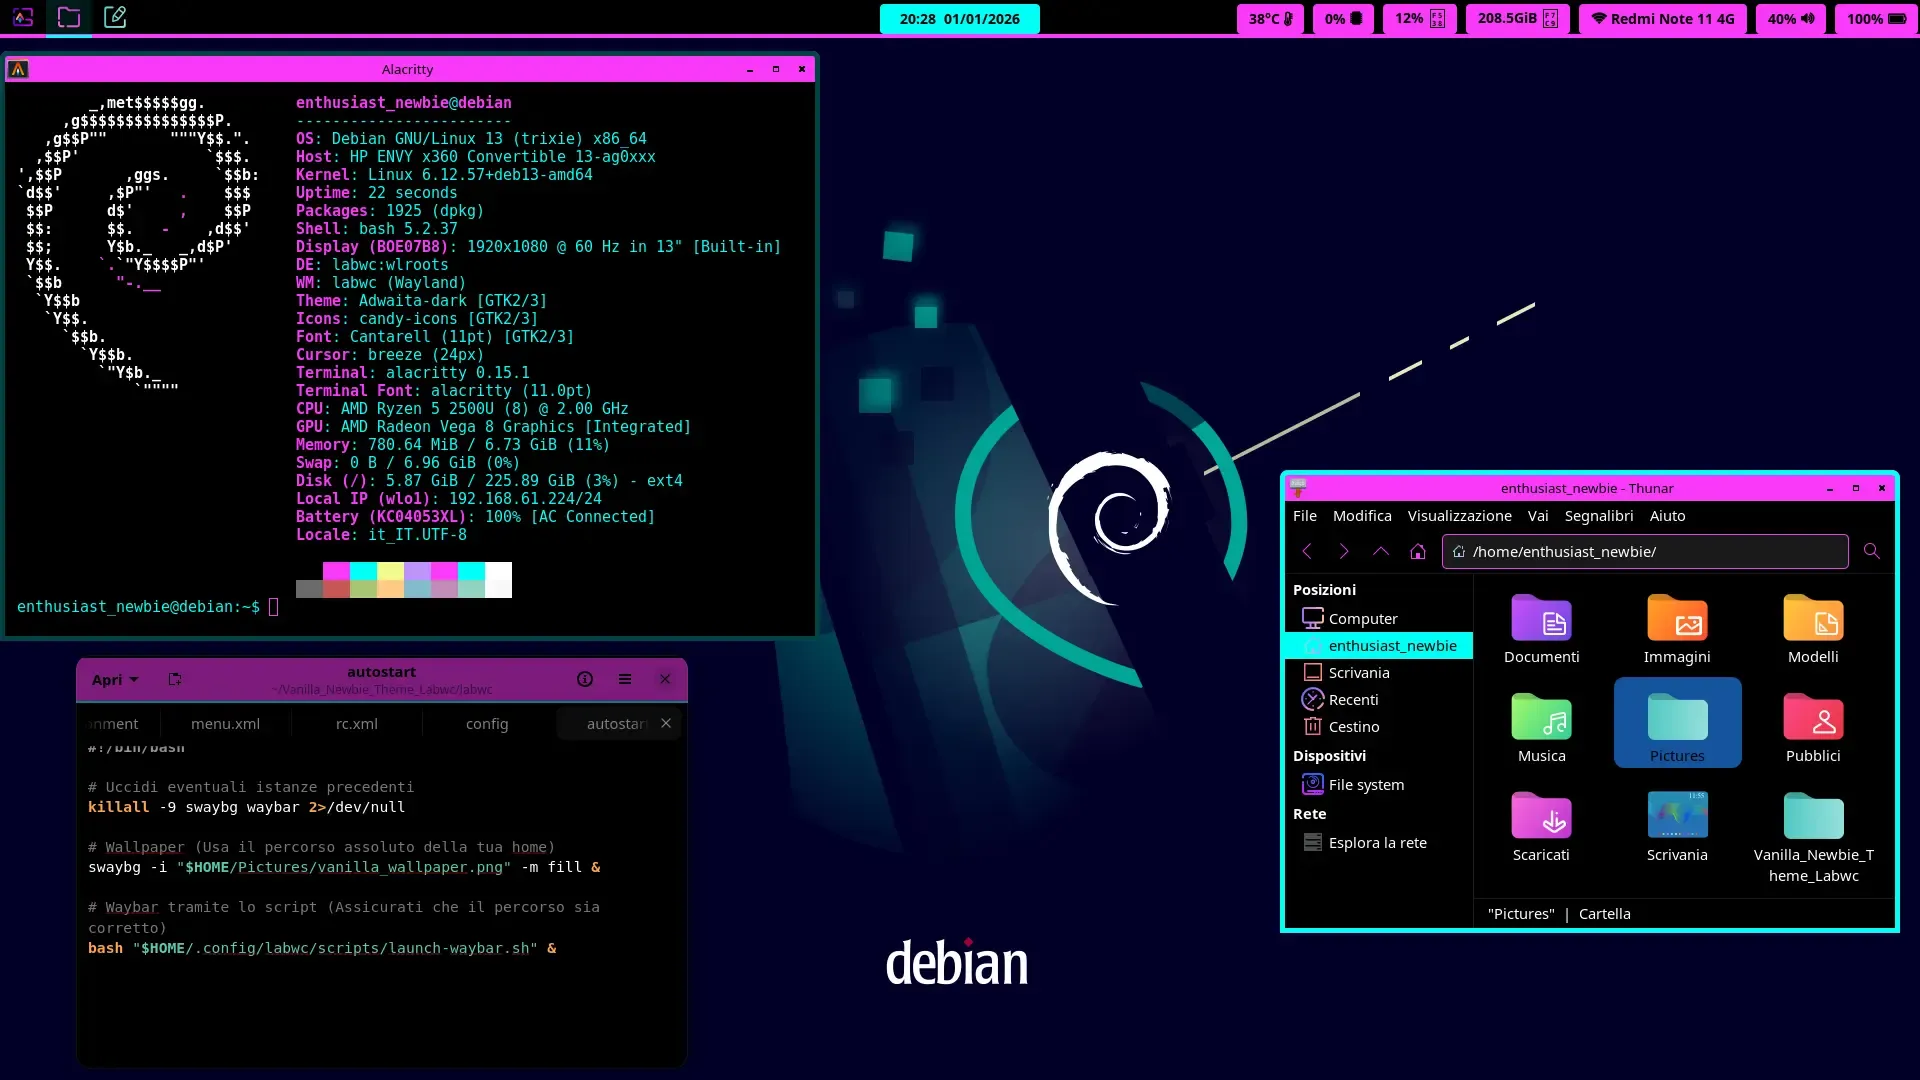Image resolution: width=1920 pixels, height=1080 pixels.
Task: Open Mousepad's hamburger menu
Action: (x=626, y=679)
